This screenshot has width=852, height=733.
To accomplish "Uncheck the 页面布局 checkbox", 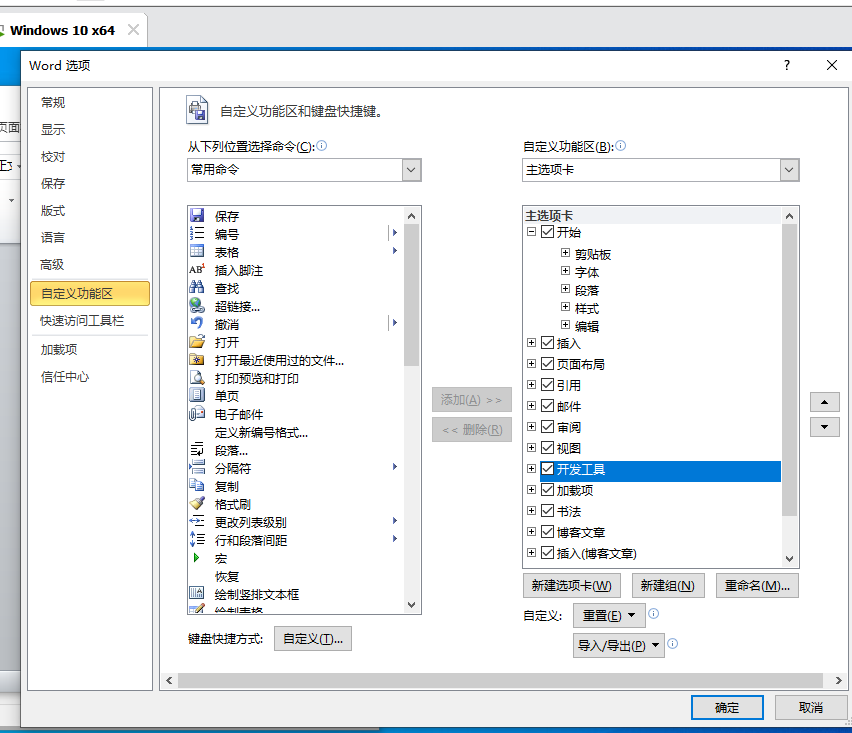I will pyautogui.click(x=548, y=364).
